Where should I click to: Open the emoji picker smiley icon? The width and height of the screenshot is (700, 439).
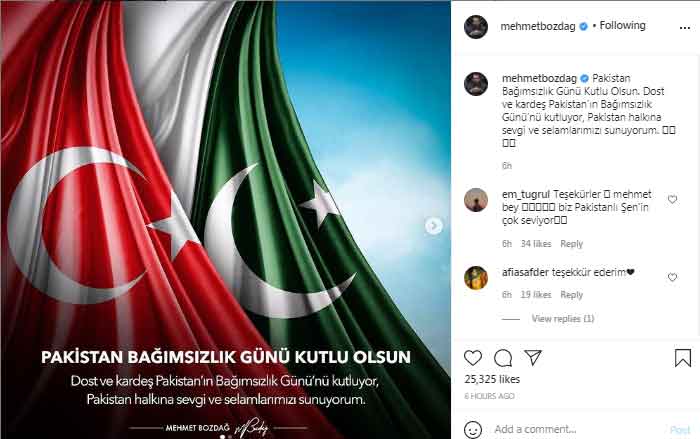pos(473,429)
